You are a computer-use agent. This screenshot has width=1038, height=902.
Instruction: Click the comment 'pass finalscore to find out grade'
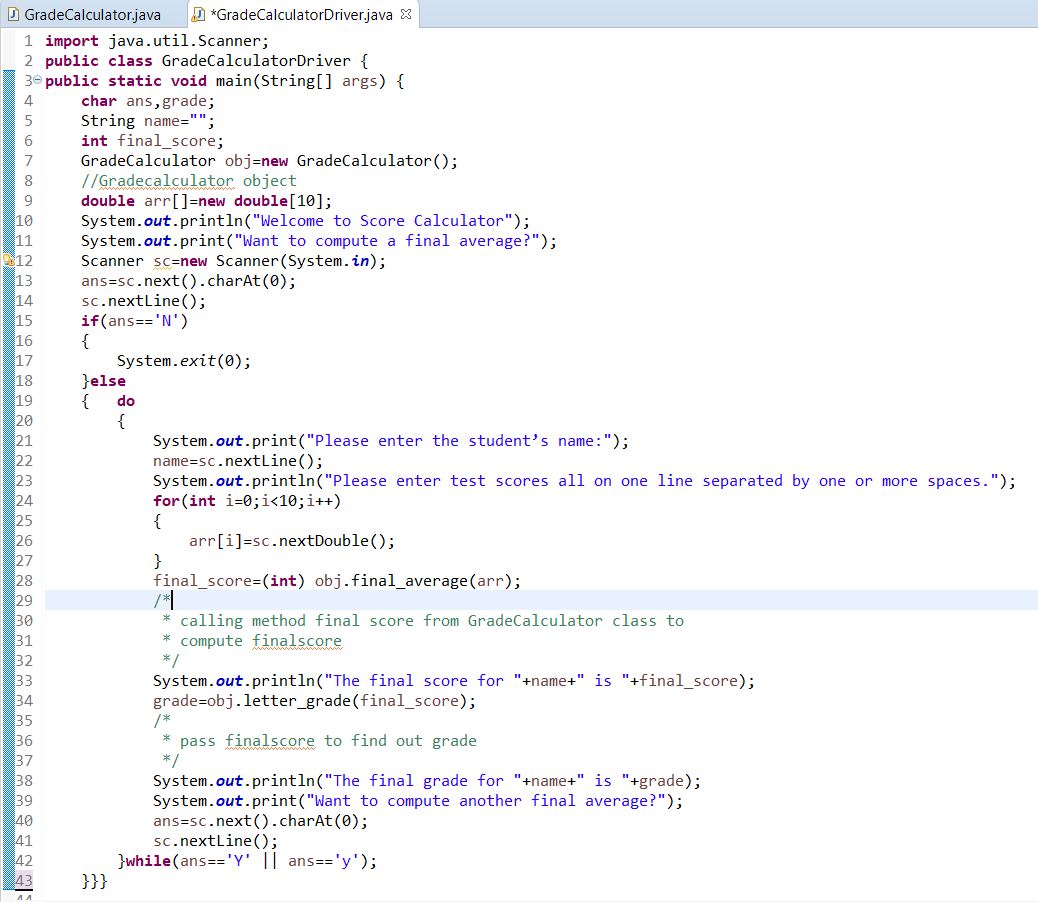tap(328, 741)
